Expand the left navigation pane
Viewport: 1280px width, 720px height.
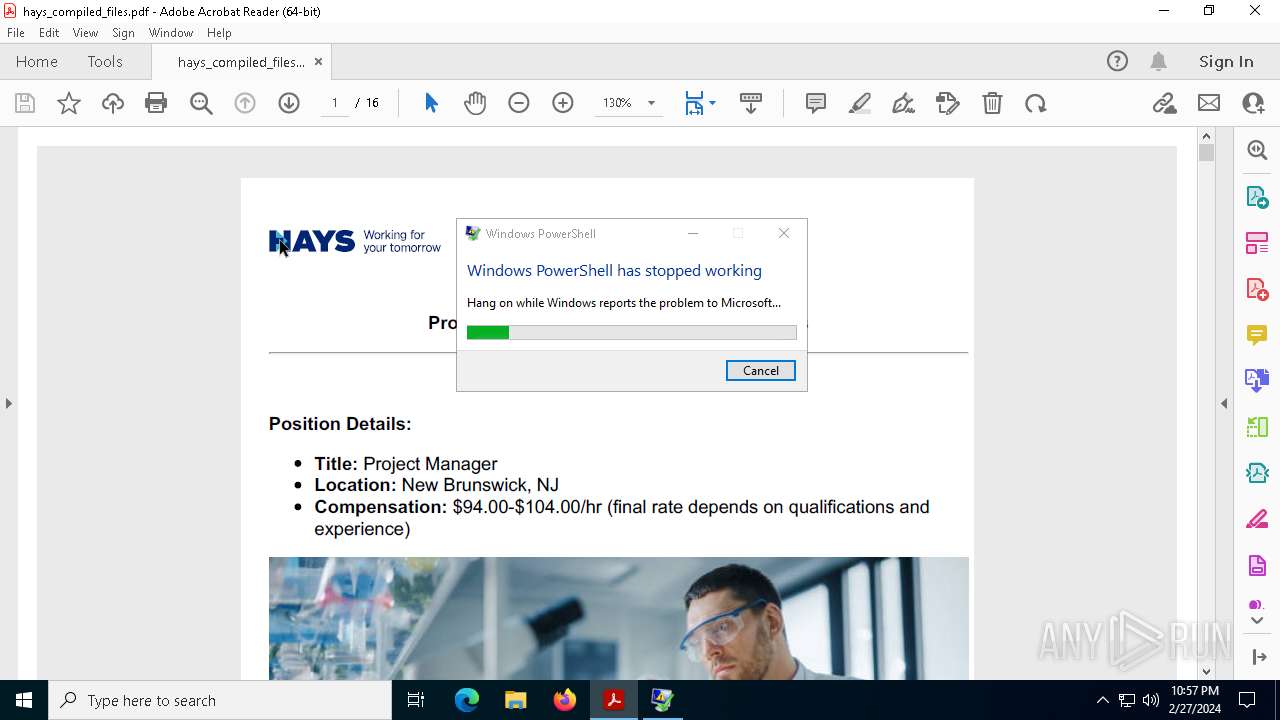pos(9,403)
